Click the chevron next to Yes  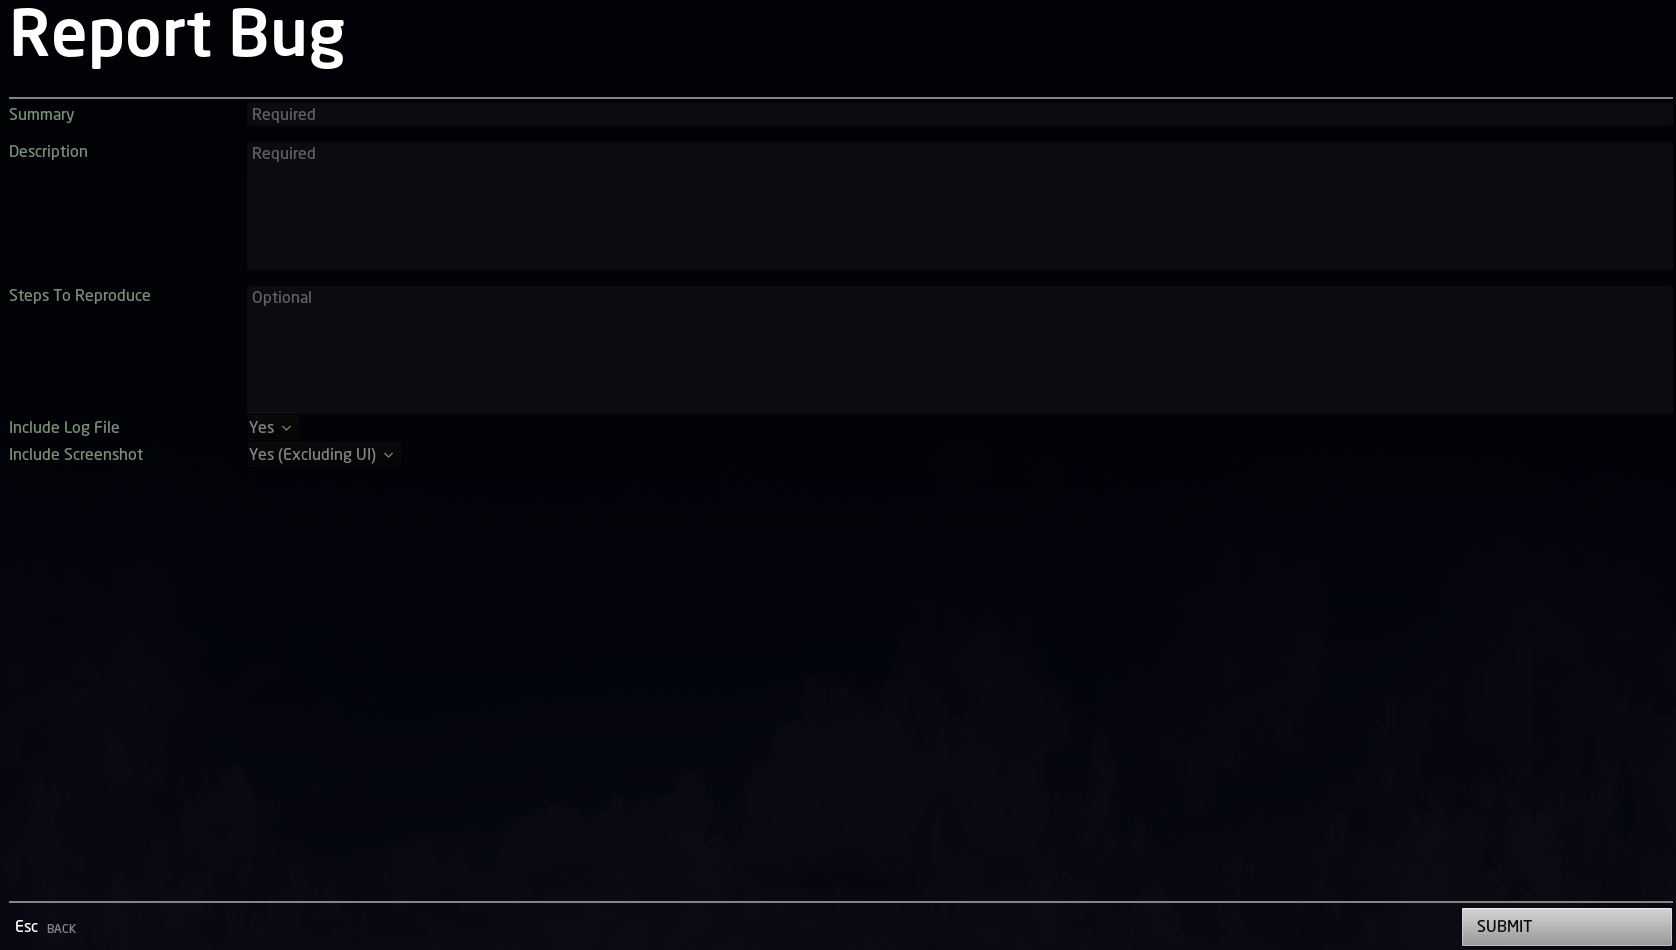[286, 428]
